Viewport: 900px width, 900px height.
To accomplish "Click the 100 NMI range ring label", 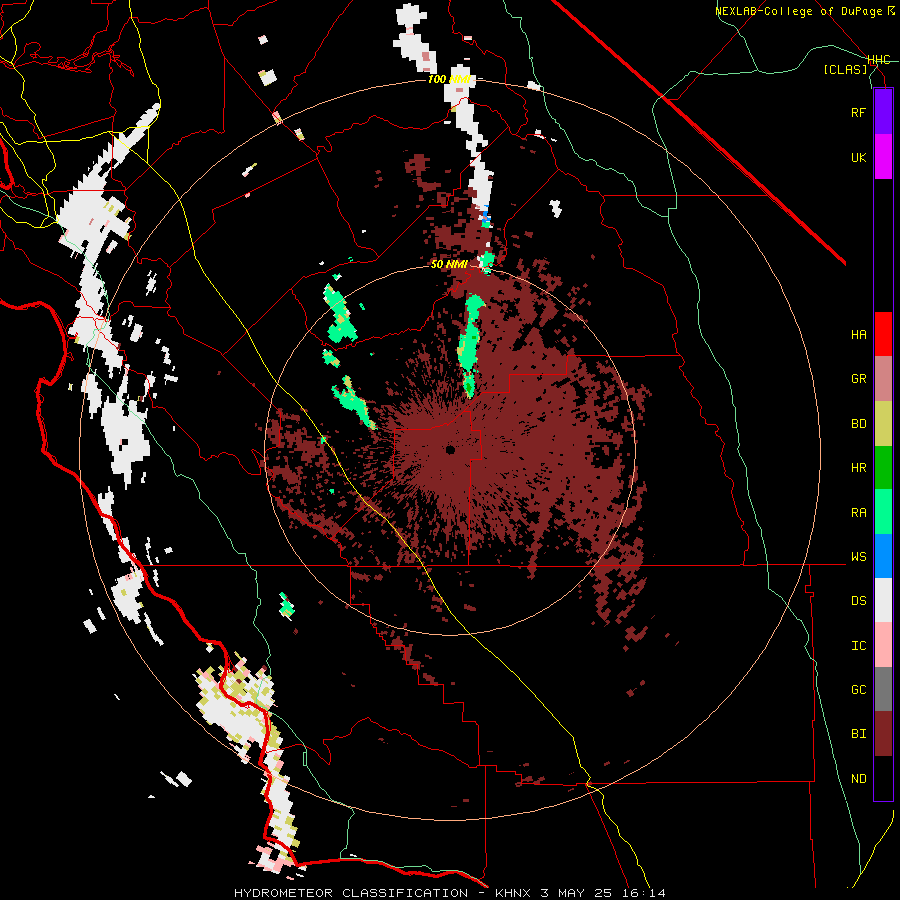I will tap(449, 79).
